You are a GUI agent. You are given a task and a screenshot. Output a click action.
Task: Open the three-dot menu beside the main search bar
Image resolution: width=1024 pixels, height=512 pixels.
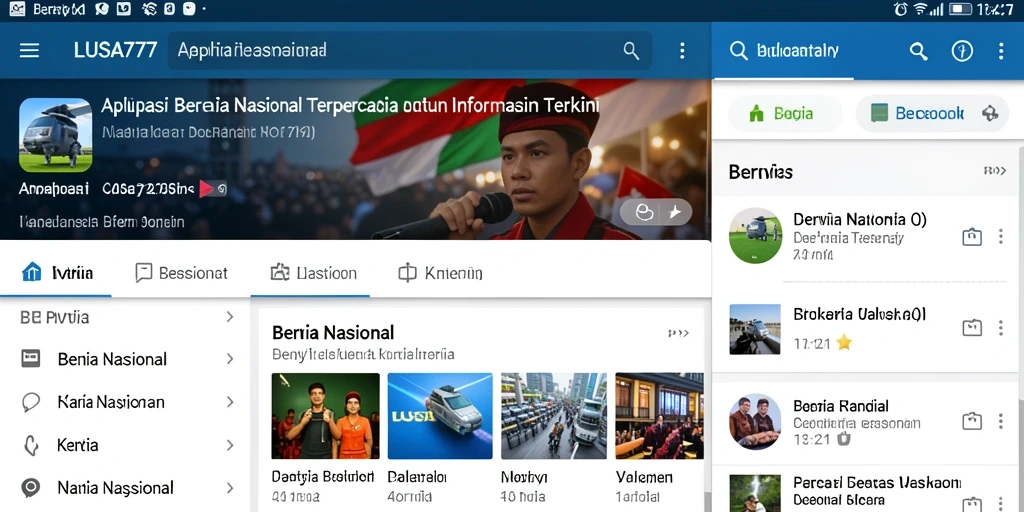pyautogui.click(x=682, y=50)
